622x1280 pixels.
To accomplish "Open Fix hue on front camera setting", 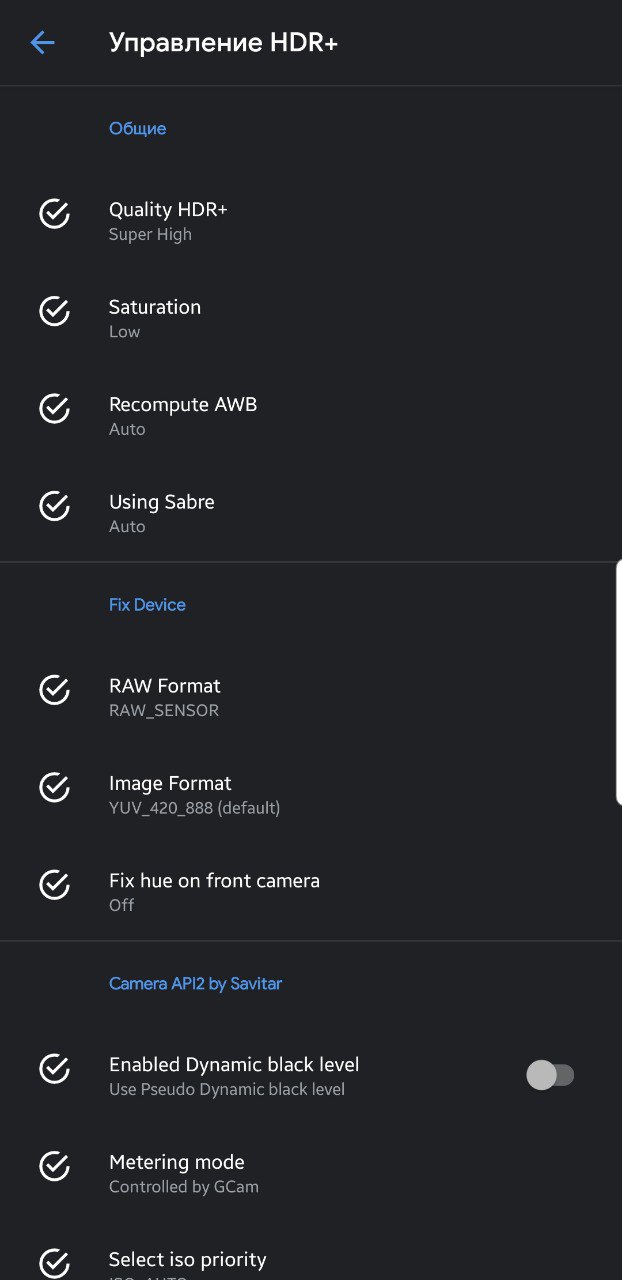I will [x=311, y=891].
